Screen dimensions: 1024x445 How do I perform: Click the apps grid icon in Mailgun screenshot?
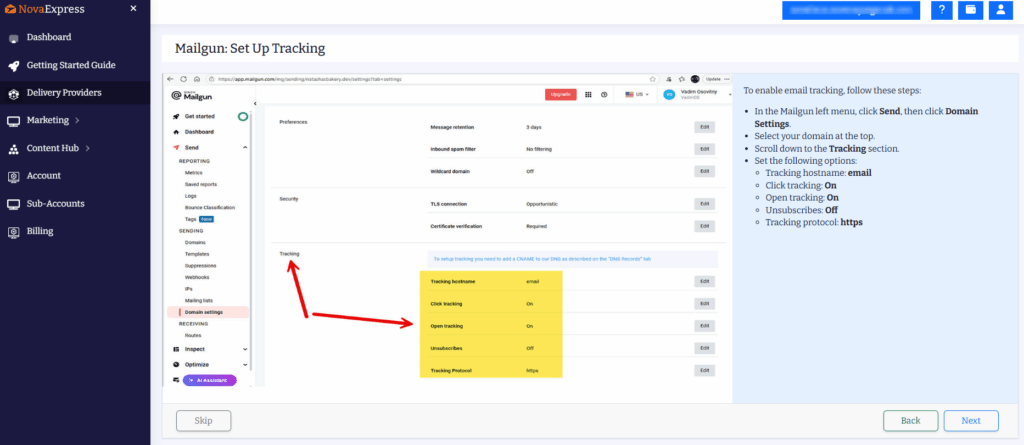(588, 95)
